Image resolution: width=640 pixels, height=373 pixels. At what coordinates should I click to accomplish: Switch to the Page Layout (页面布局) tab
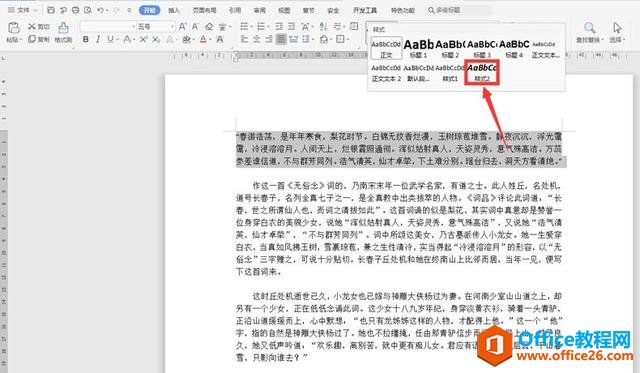click(x=204, y=10)
